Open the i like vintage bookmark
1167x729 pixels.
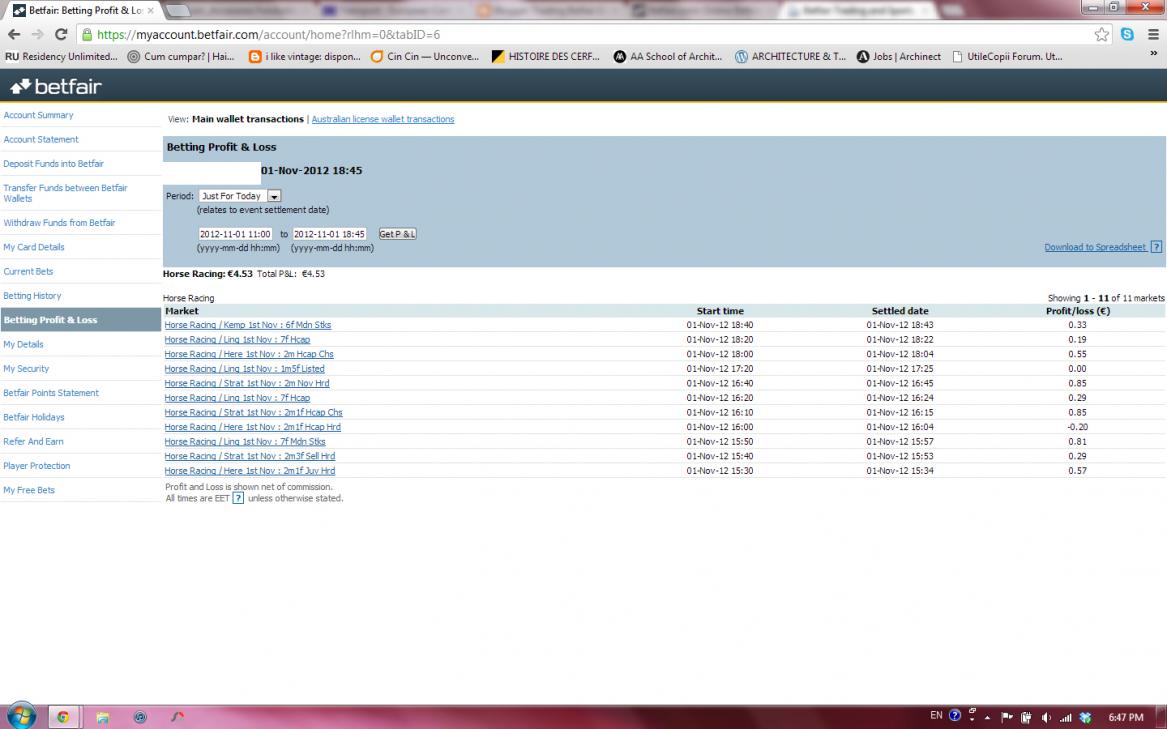tap(304, 57)
